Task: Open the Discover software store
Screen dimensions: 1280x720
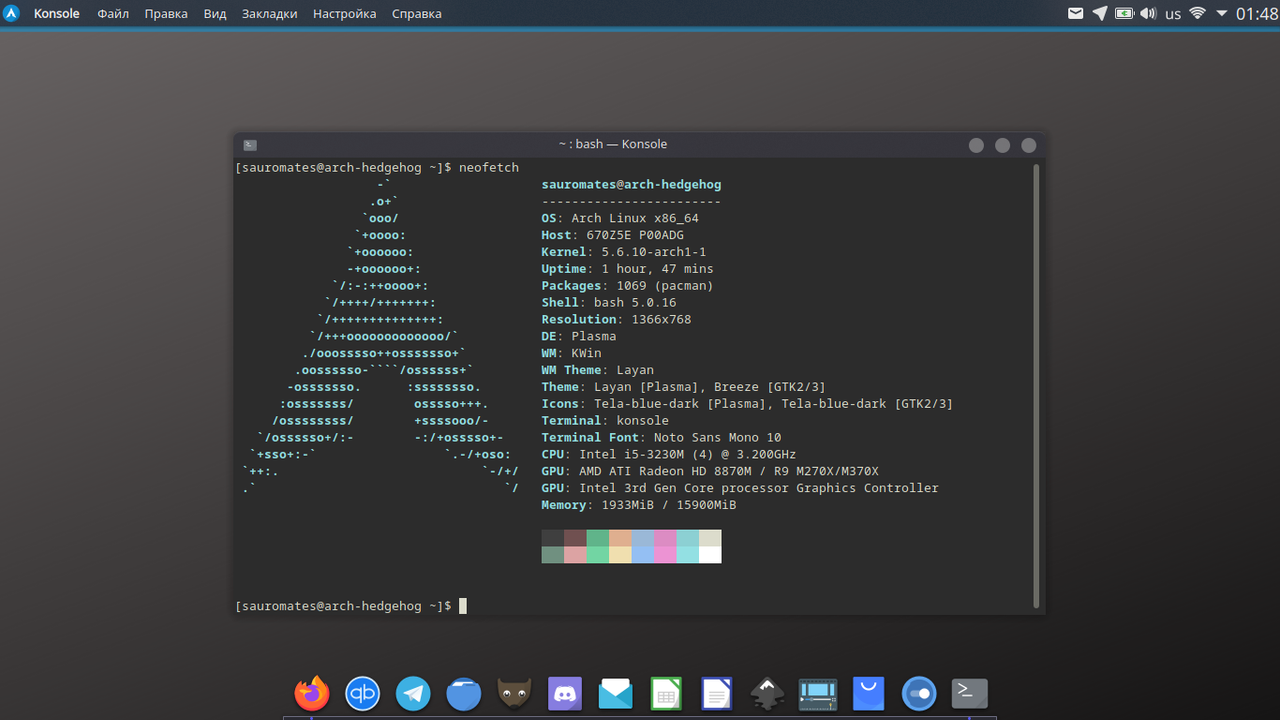Action: (x=869, y=693)
